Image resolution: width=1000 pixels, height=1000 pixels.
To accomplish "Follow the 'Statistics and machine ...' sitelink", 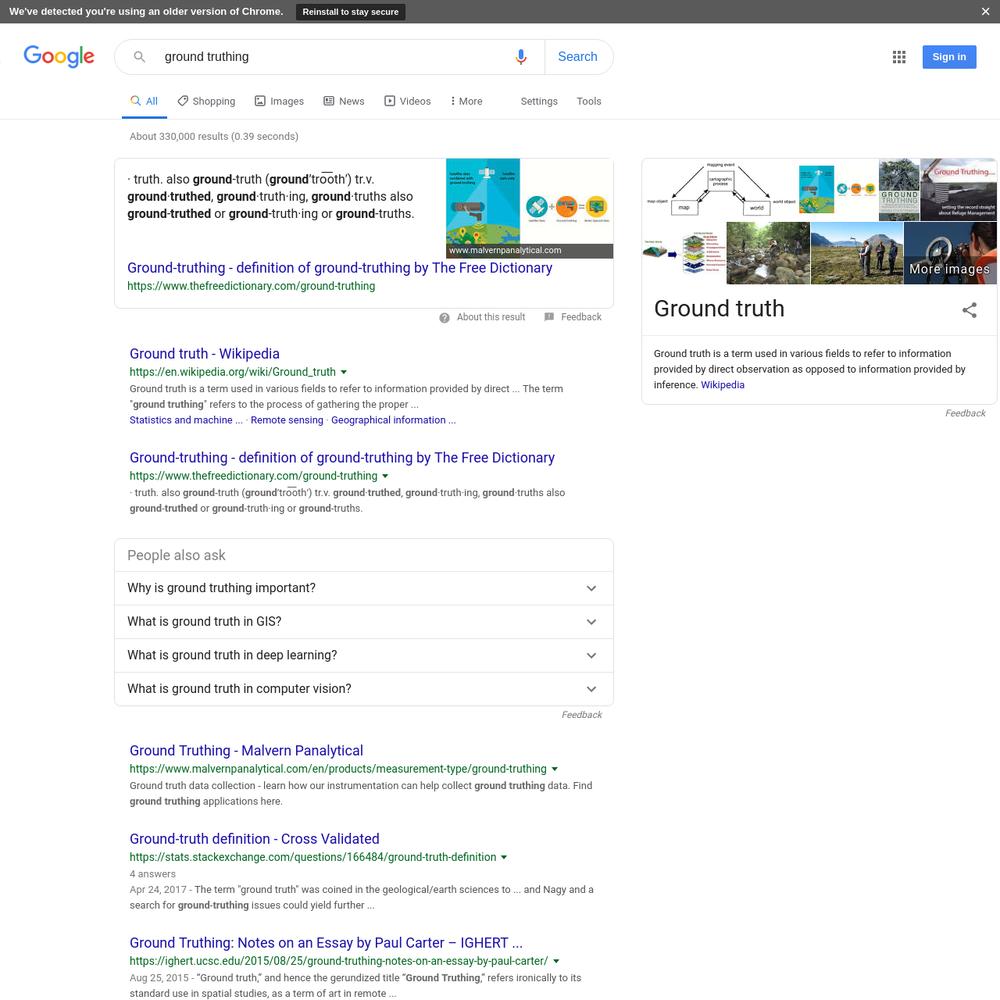I will point(186,420).
